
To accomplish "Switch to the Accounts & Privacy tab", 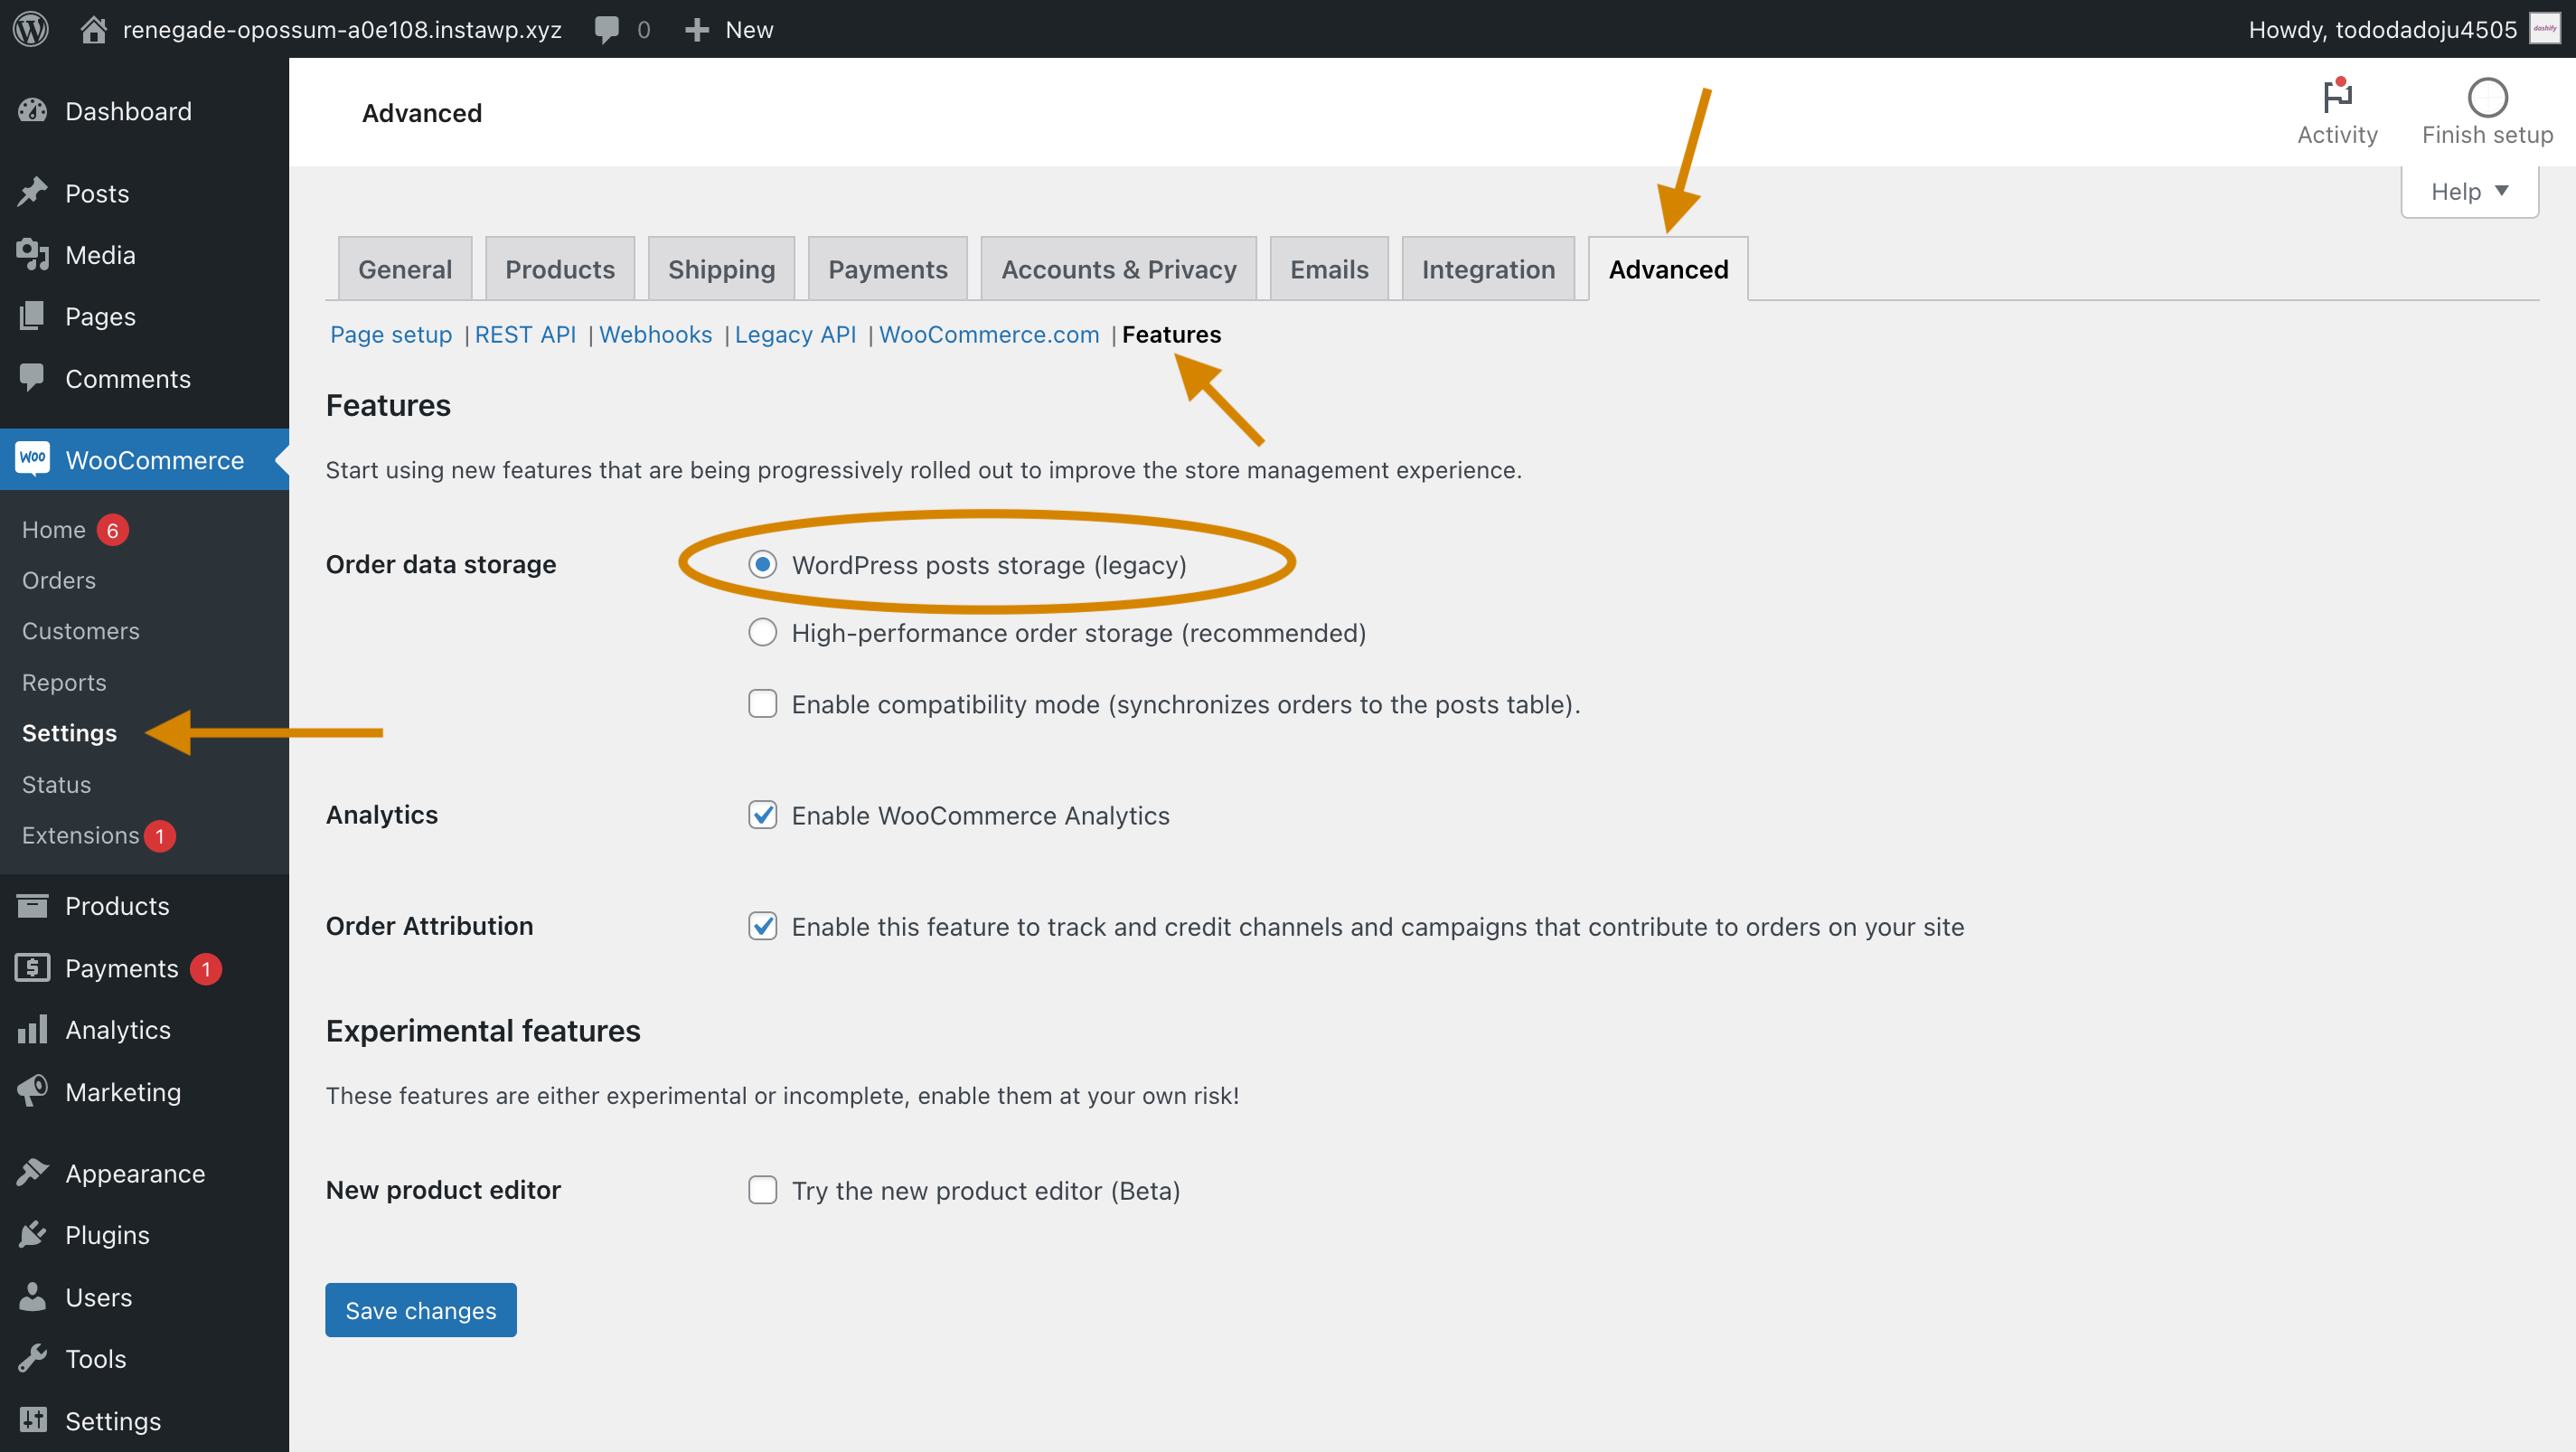I will click(x=1118, y=268).
